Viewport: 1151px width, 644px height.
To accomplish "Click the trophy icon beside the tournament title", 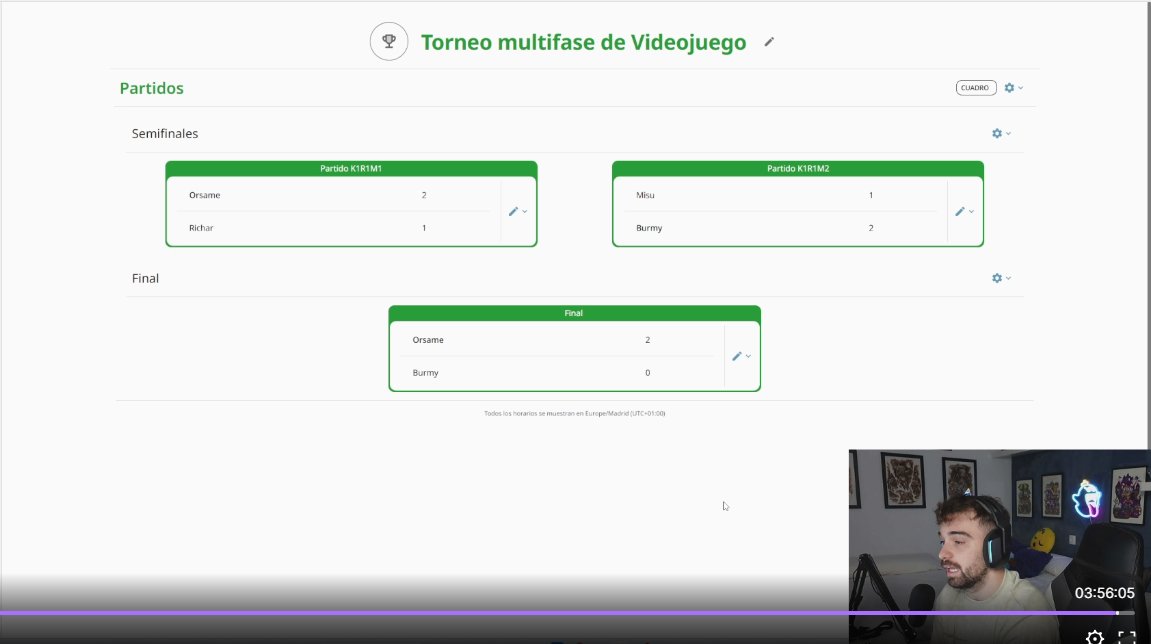I will [388, 41].
